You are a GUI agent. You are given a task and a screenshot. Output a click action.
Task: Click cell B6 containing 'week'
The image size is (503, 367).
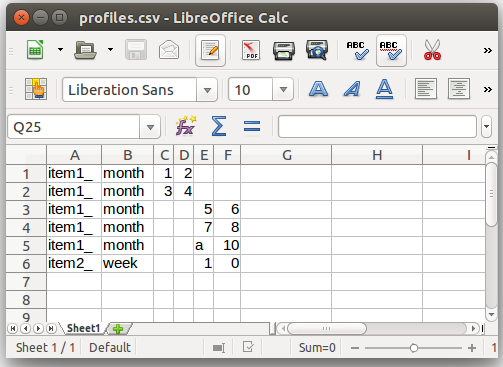coord(127,264)
